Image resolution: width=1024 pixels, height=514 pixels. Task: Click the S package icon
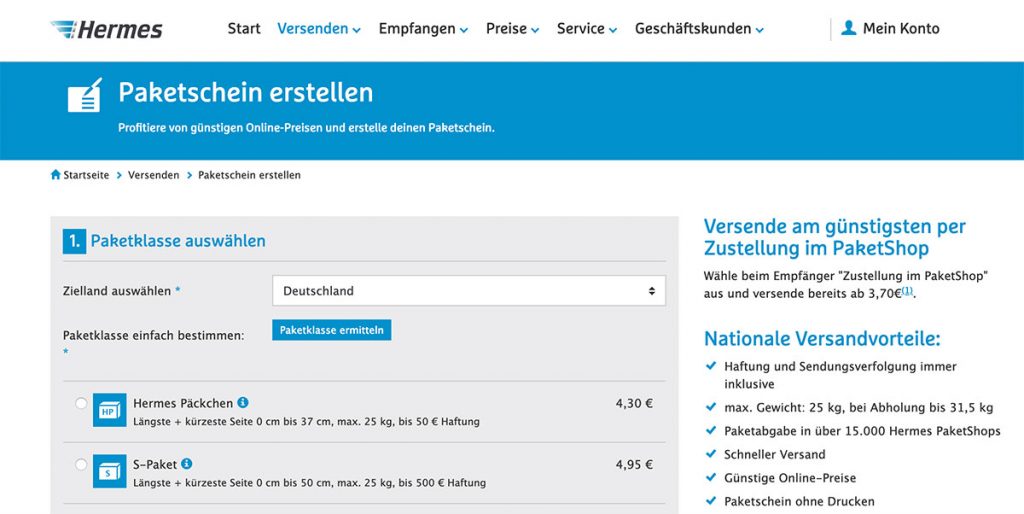pyautogui.click(x=110, y=472)
